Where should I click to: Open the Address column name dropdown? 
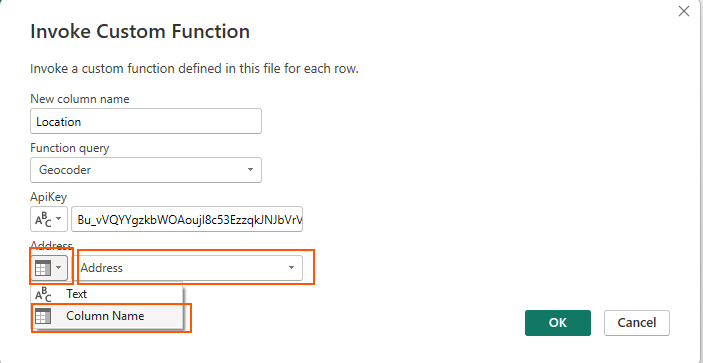pyautogui.click(x=187, y=268)
